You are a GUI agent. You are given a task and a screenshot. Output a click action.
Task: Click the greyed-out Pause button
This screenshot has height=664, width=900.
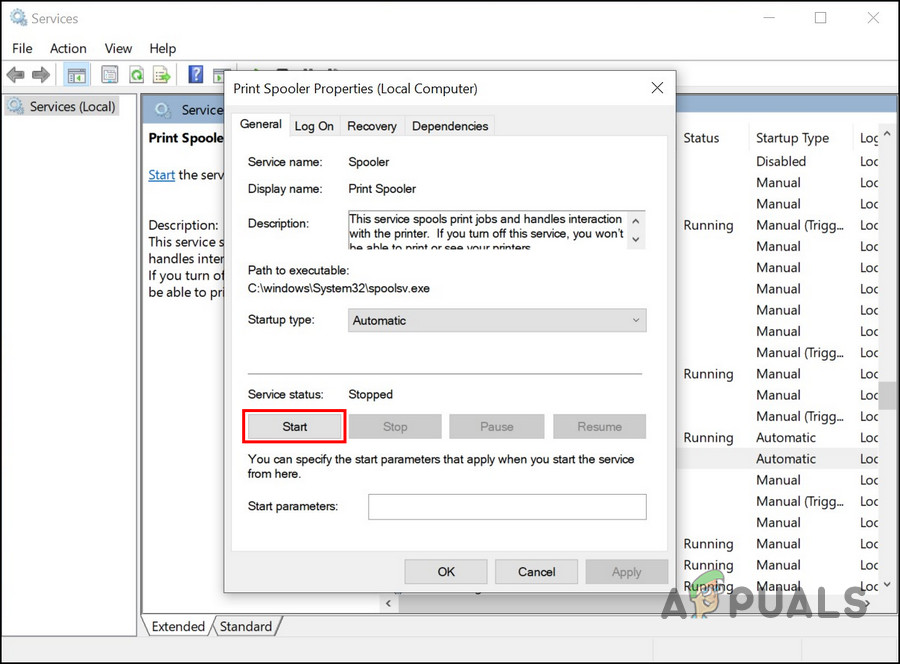(x=496, y=426)
